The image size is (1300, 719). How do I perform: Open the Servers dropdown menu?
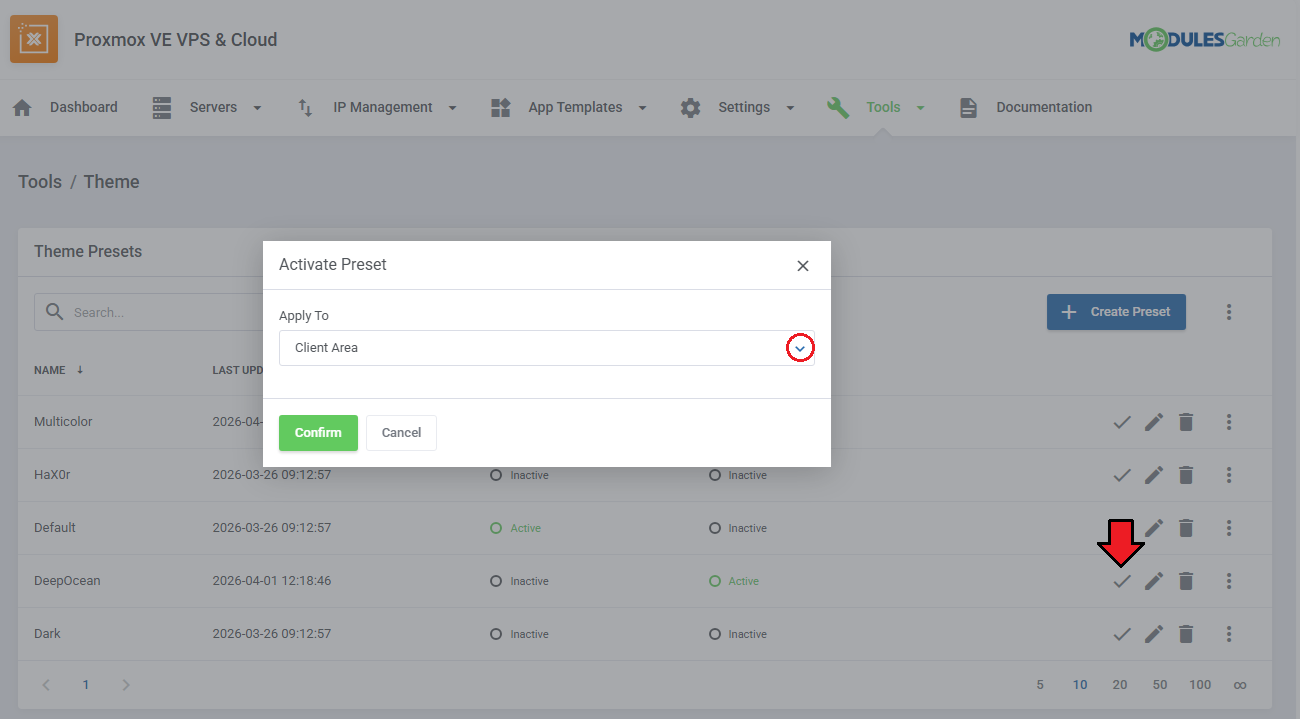point(207,108)
